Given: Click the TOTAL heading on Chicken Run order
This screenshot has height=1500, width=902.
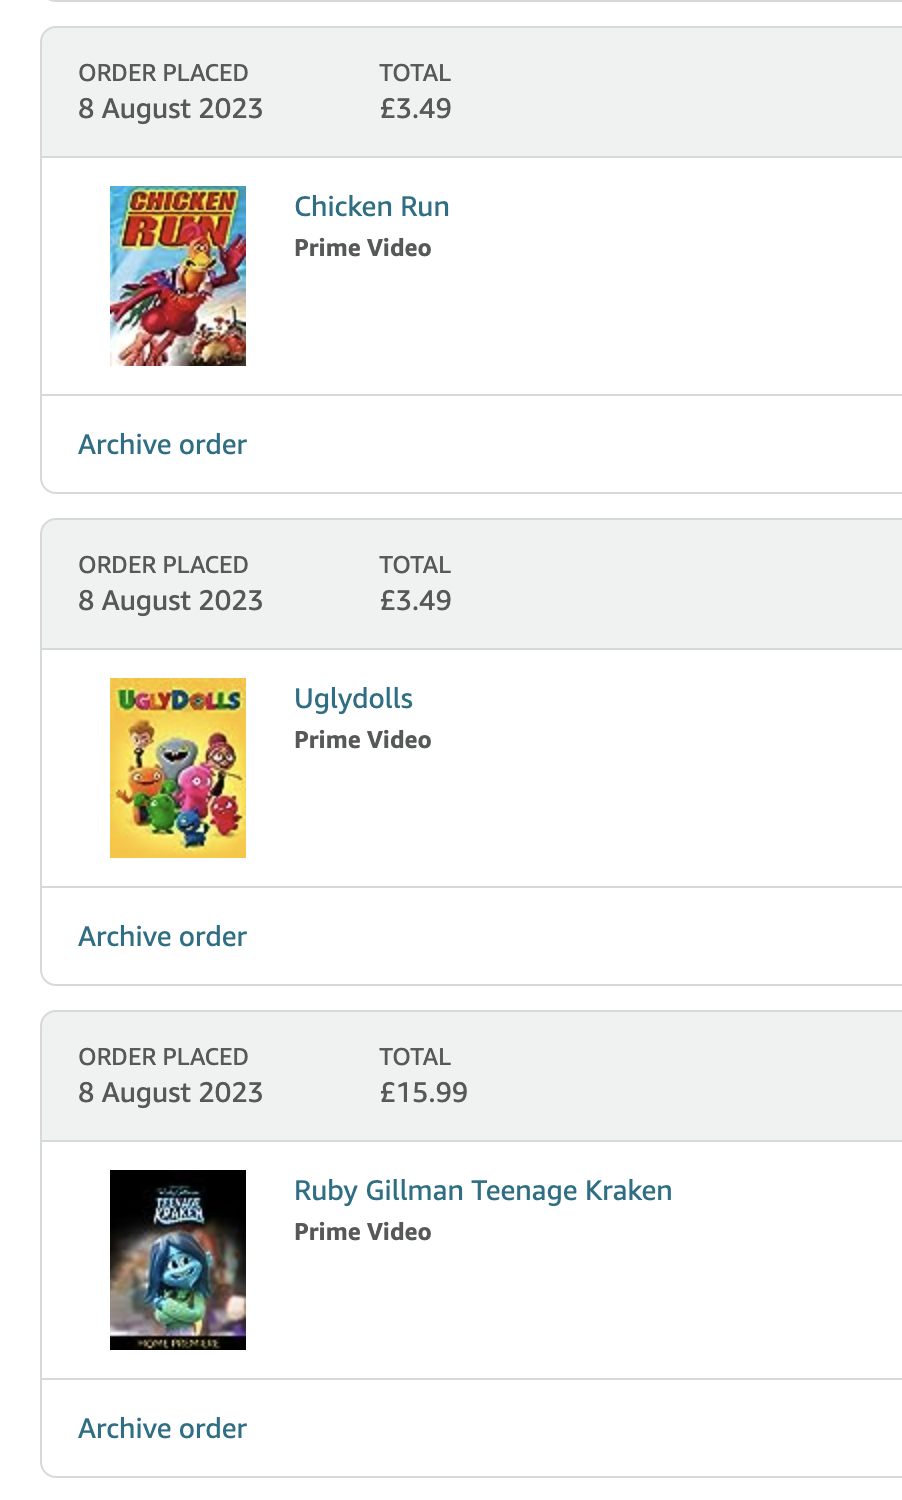Looking at the screenshot, I should point(415,73).
